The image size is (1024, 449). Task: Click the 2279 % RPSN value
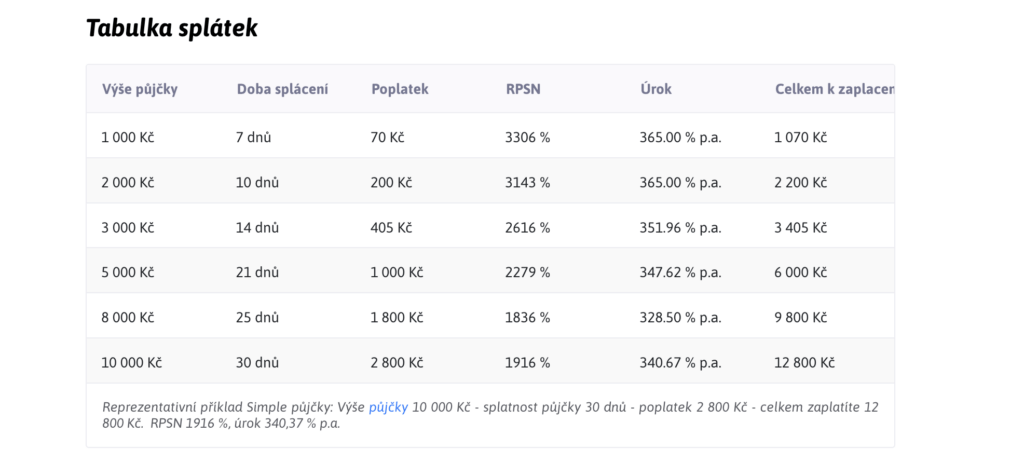click(527, 273)
